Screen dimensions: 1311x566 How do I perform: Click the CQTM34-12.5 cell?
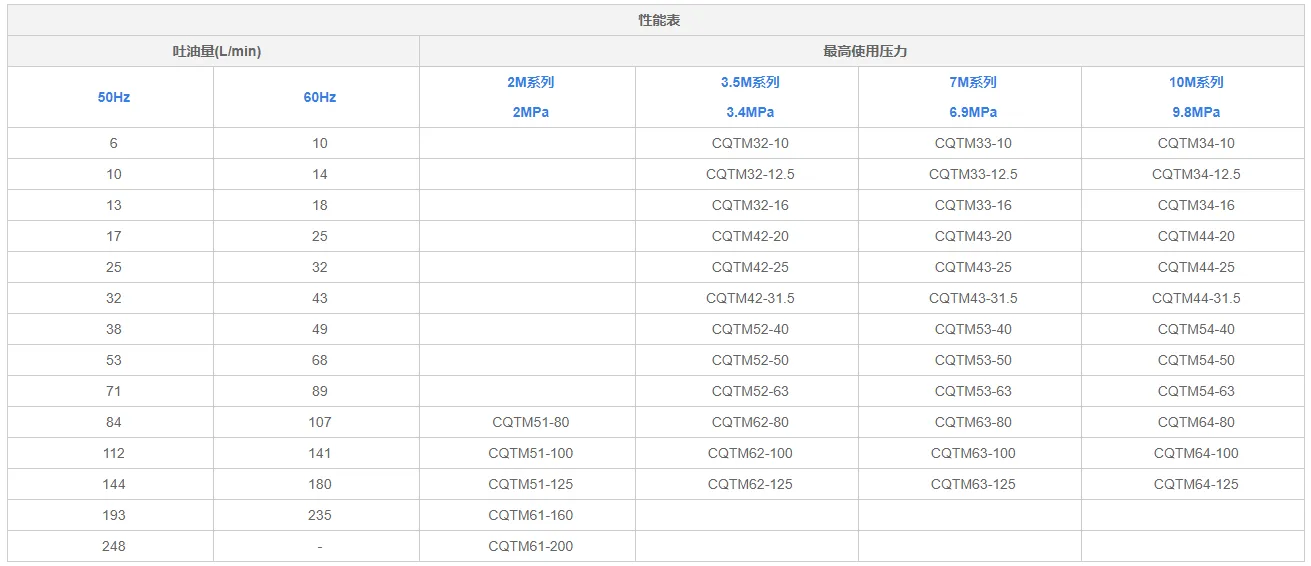(1196, 174)
